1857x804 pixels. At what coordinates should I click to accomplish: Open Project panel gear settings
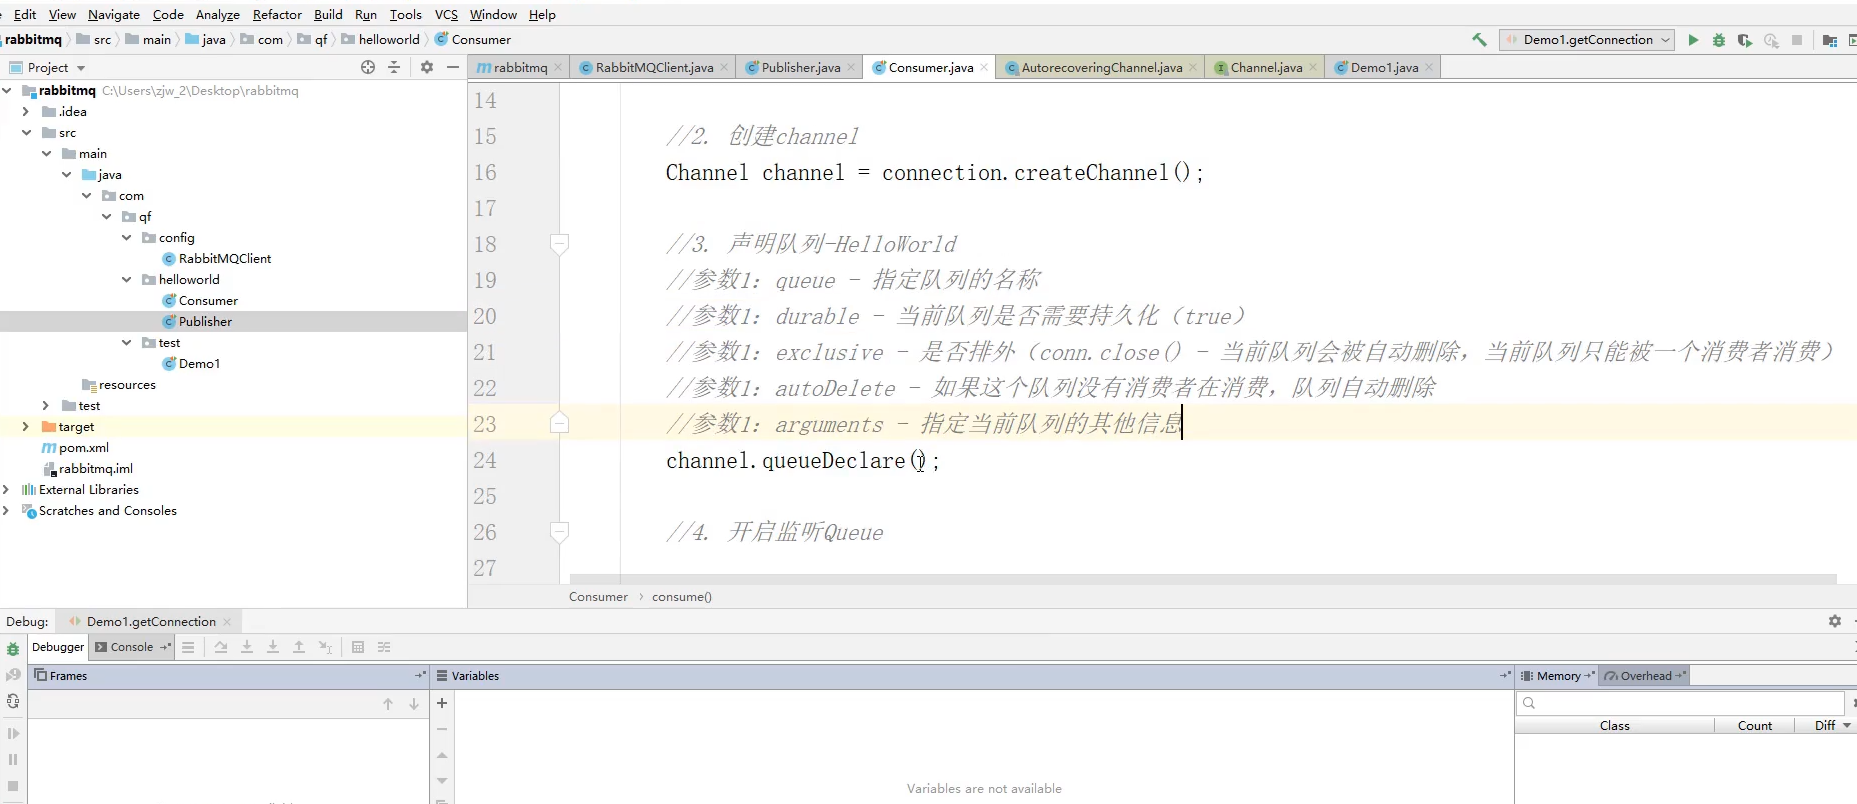click(427, 67)
